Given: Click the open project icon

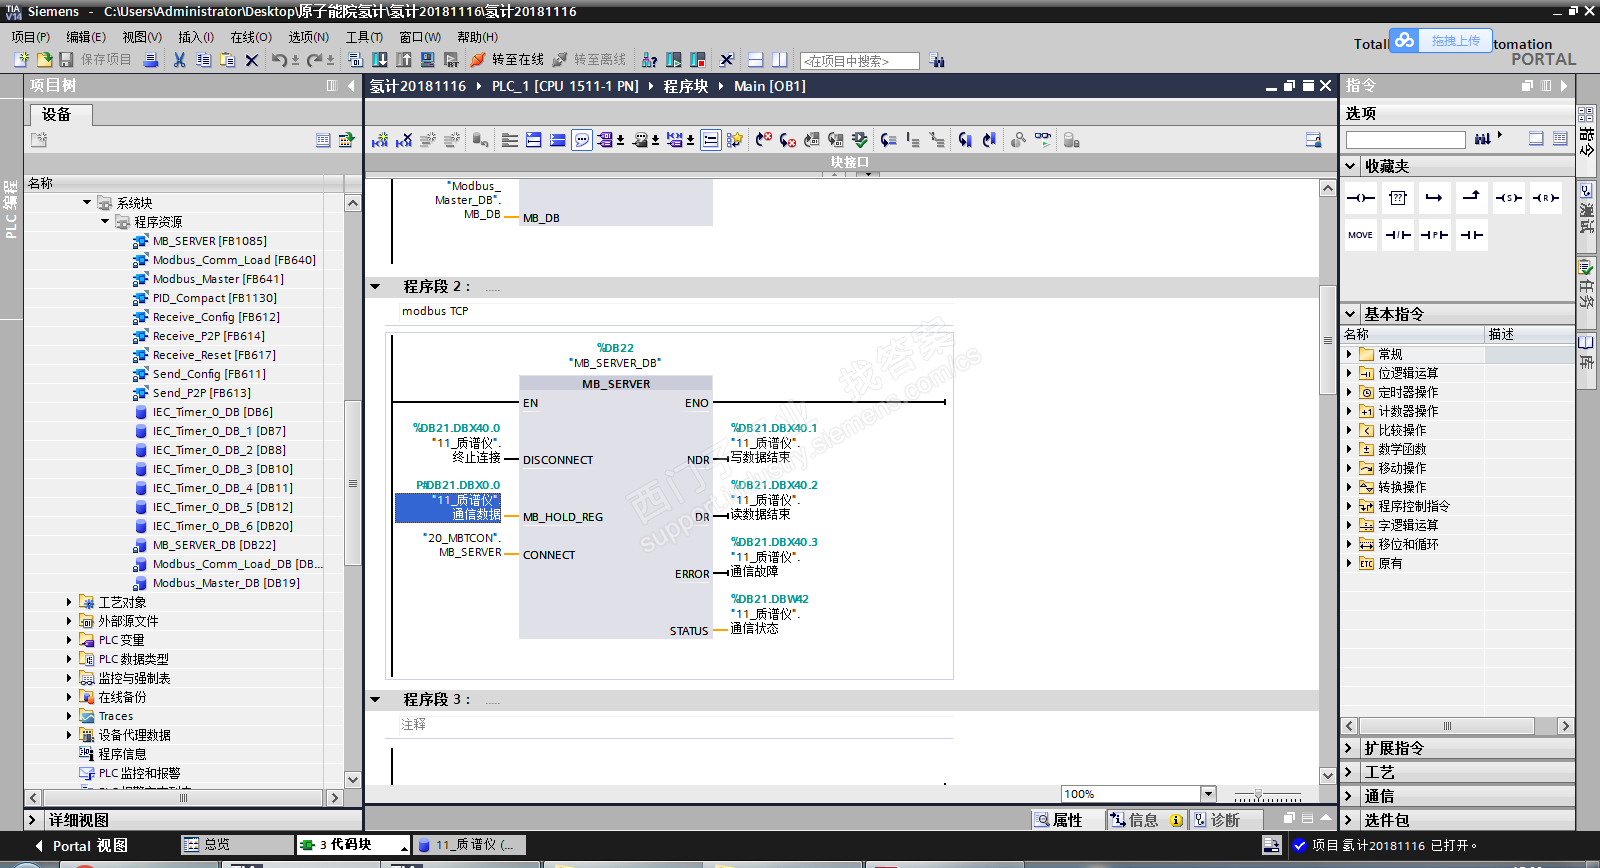Looking at the screenshot, I should point(44,60).
